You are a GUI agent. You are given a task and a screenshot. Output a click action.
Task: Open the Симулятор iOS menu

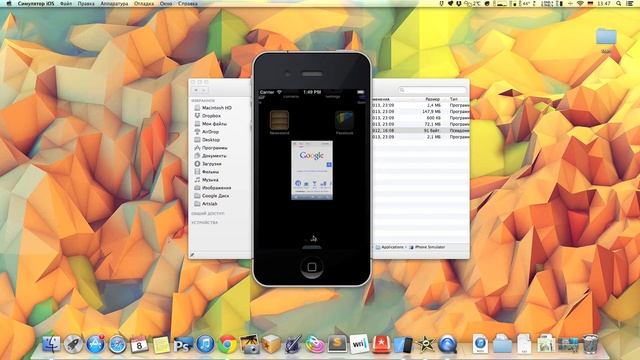coord(36,3)
